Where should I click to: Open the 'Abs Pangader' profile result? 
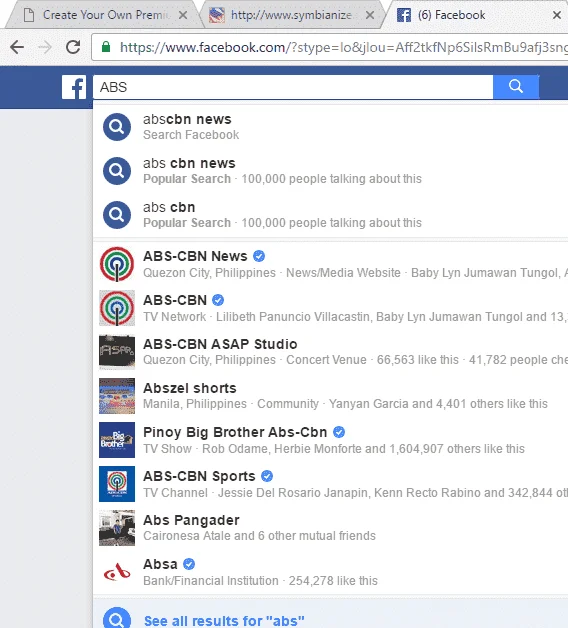click(x=330, y=528)
